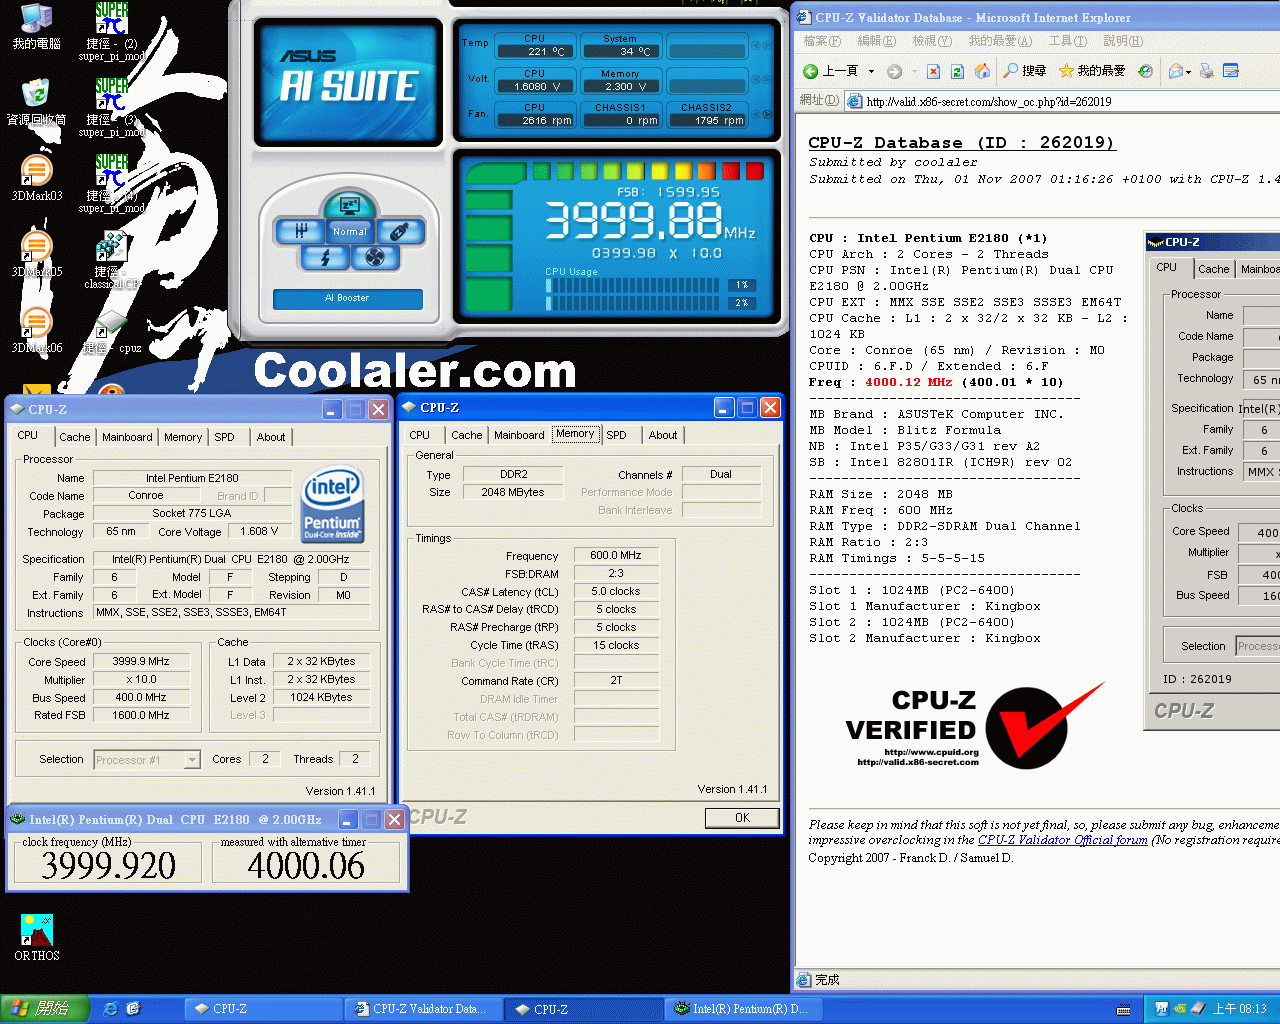Viewport: 1280px width, 1024px height.
Task: Open the My Computer desktop icon
Action: click(x=36, y=27)
